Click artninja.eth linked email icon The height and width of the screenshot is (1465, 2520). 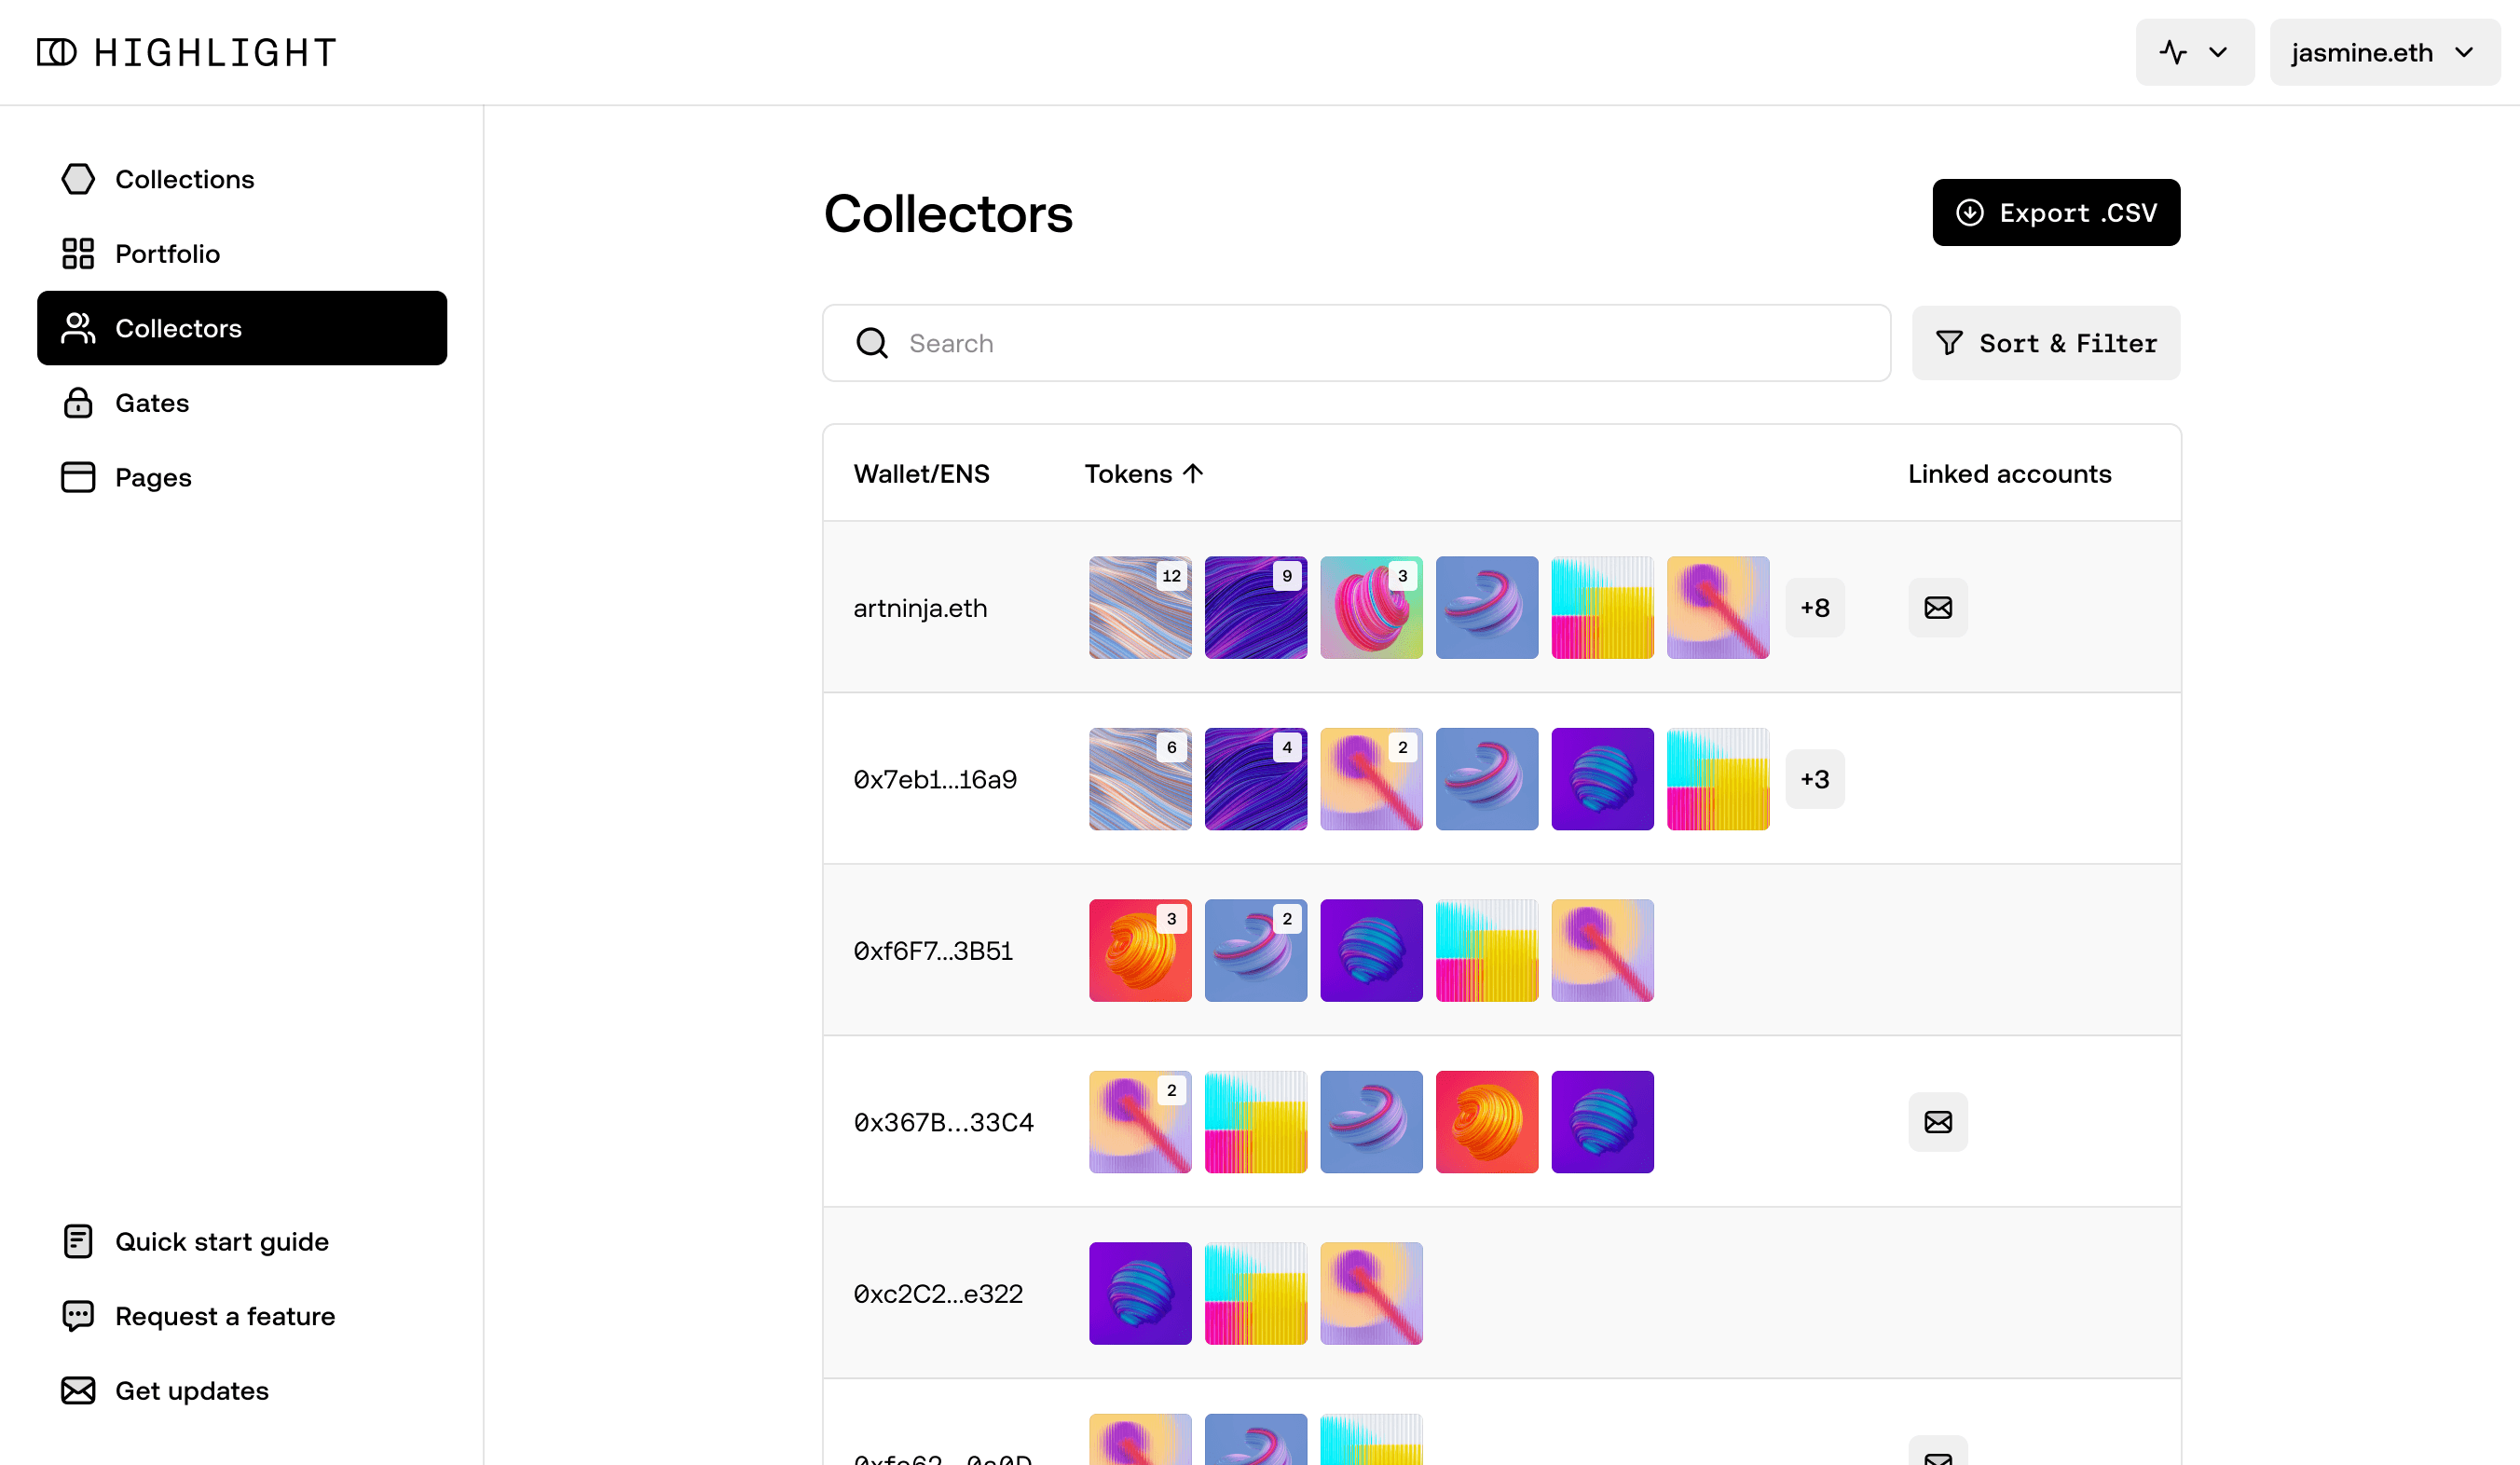tap(1938, 608)
